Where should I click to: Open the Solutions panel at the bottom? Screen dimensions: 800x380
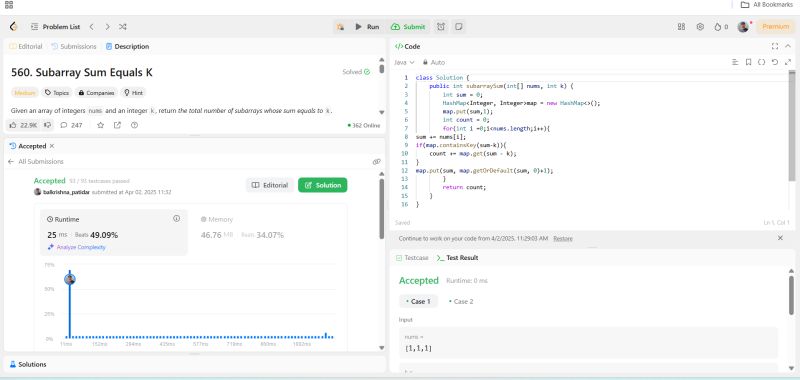point(28,365)
